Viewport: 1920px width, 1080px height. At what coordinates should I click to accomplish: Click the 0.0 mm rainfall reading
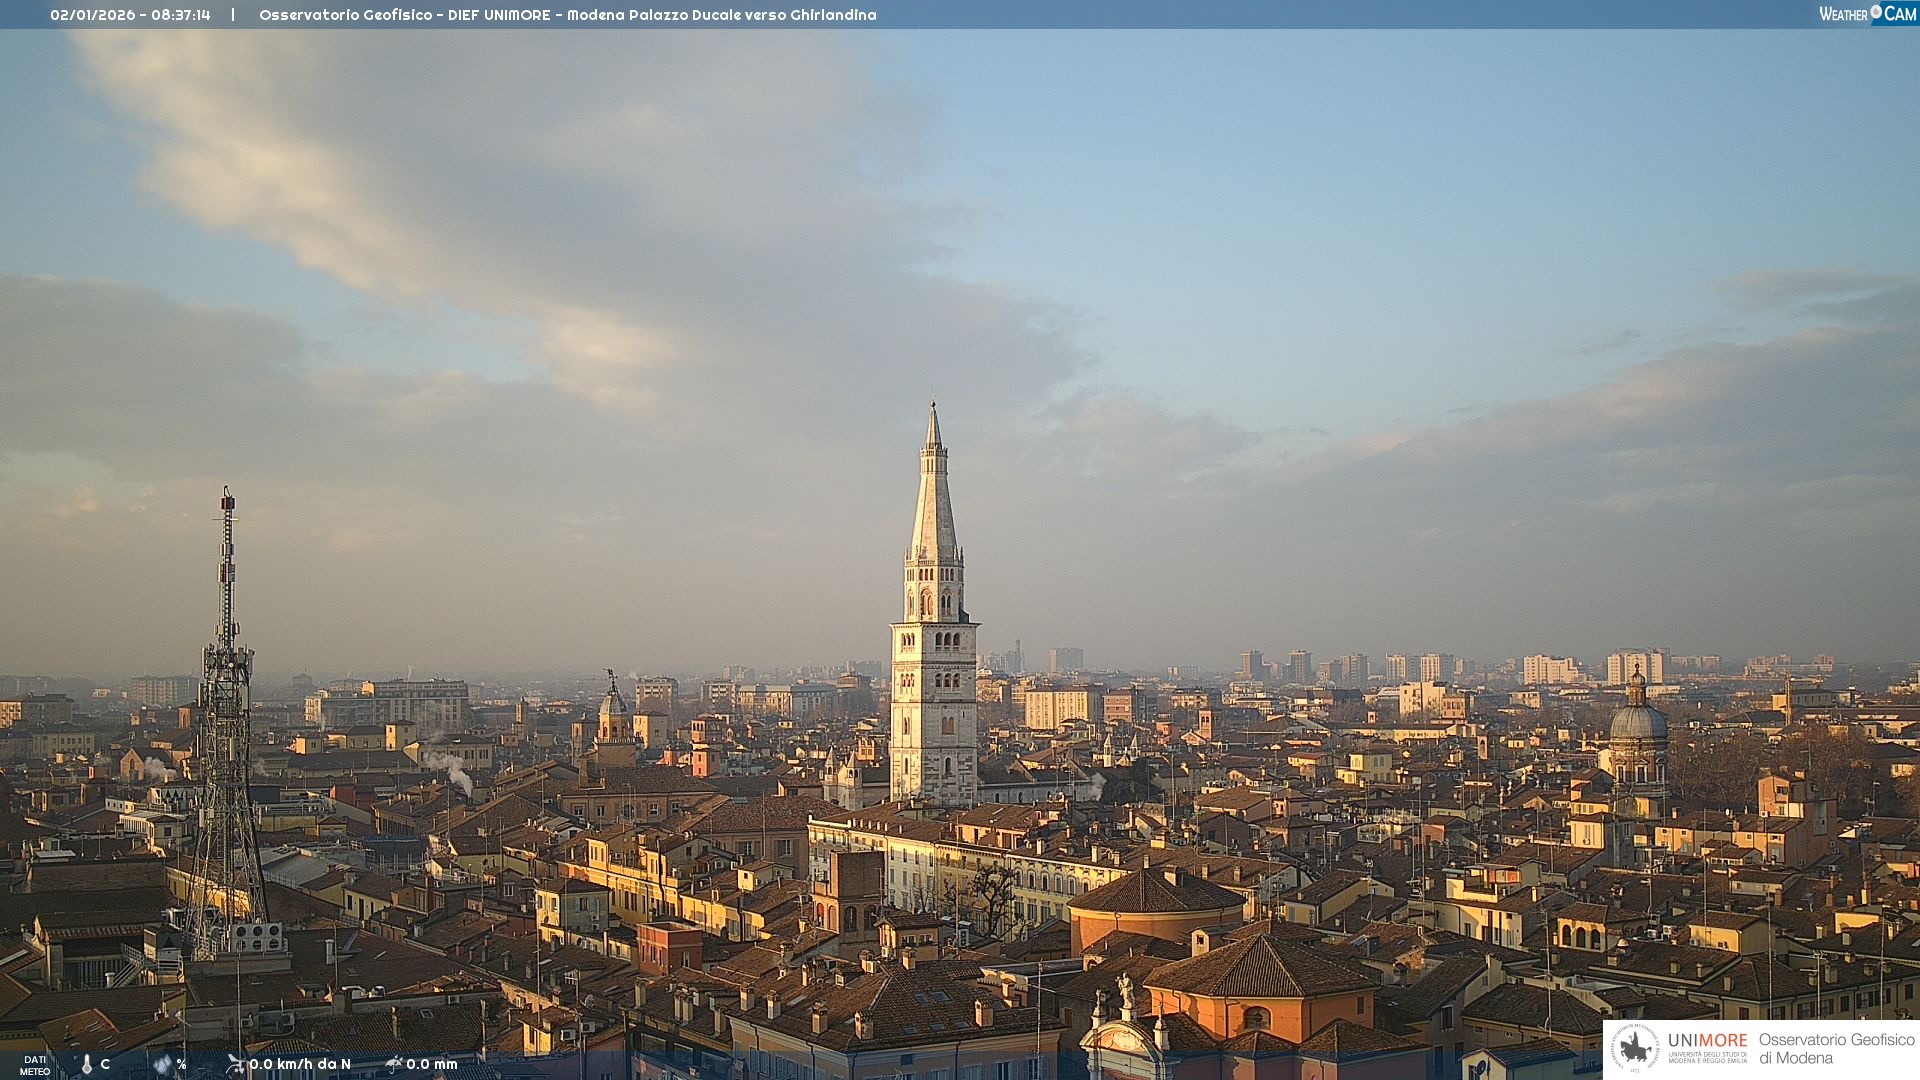pos(432,1064)
